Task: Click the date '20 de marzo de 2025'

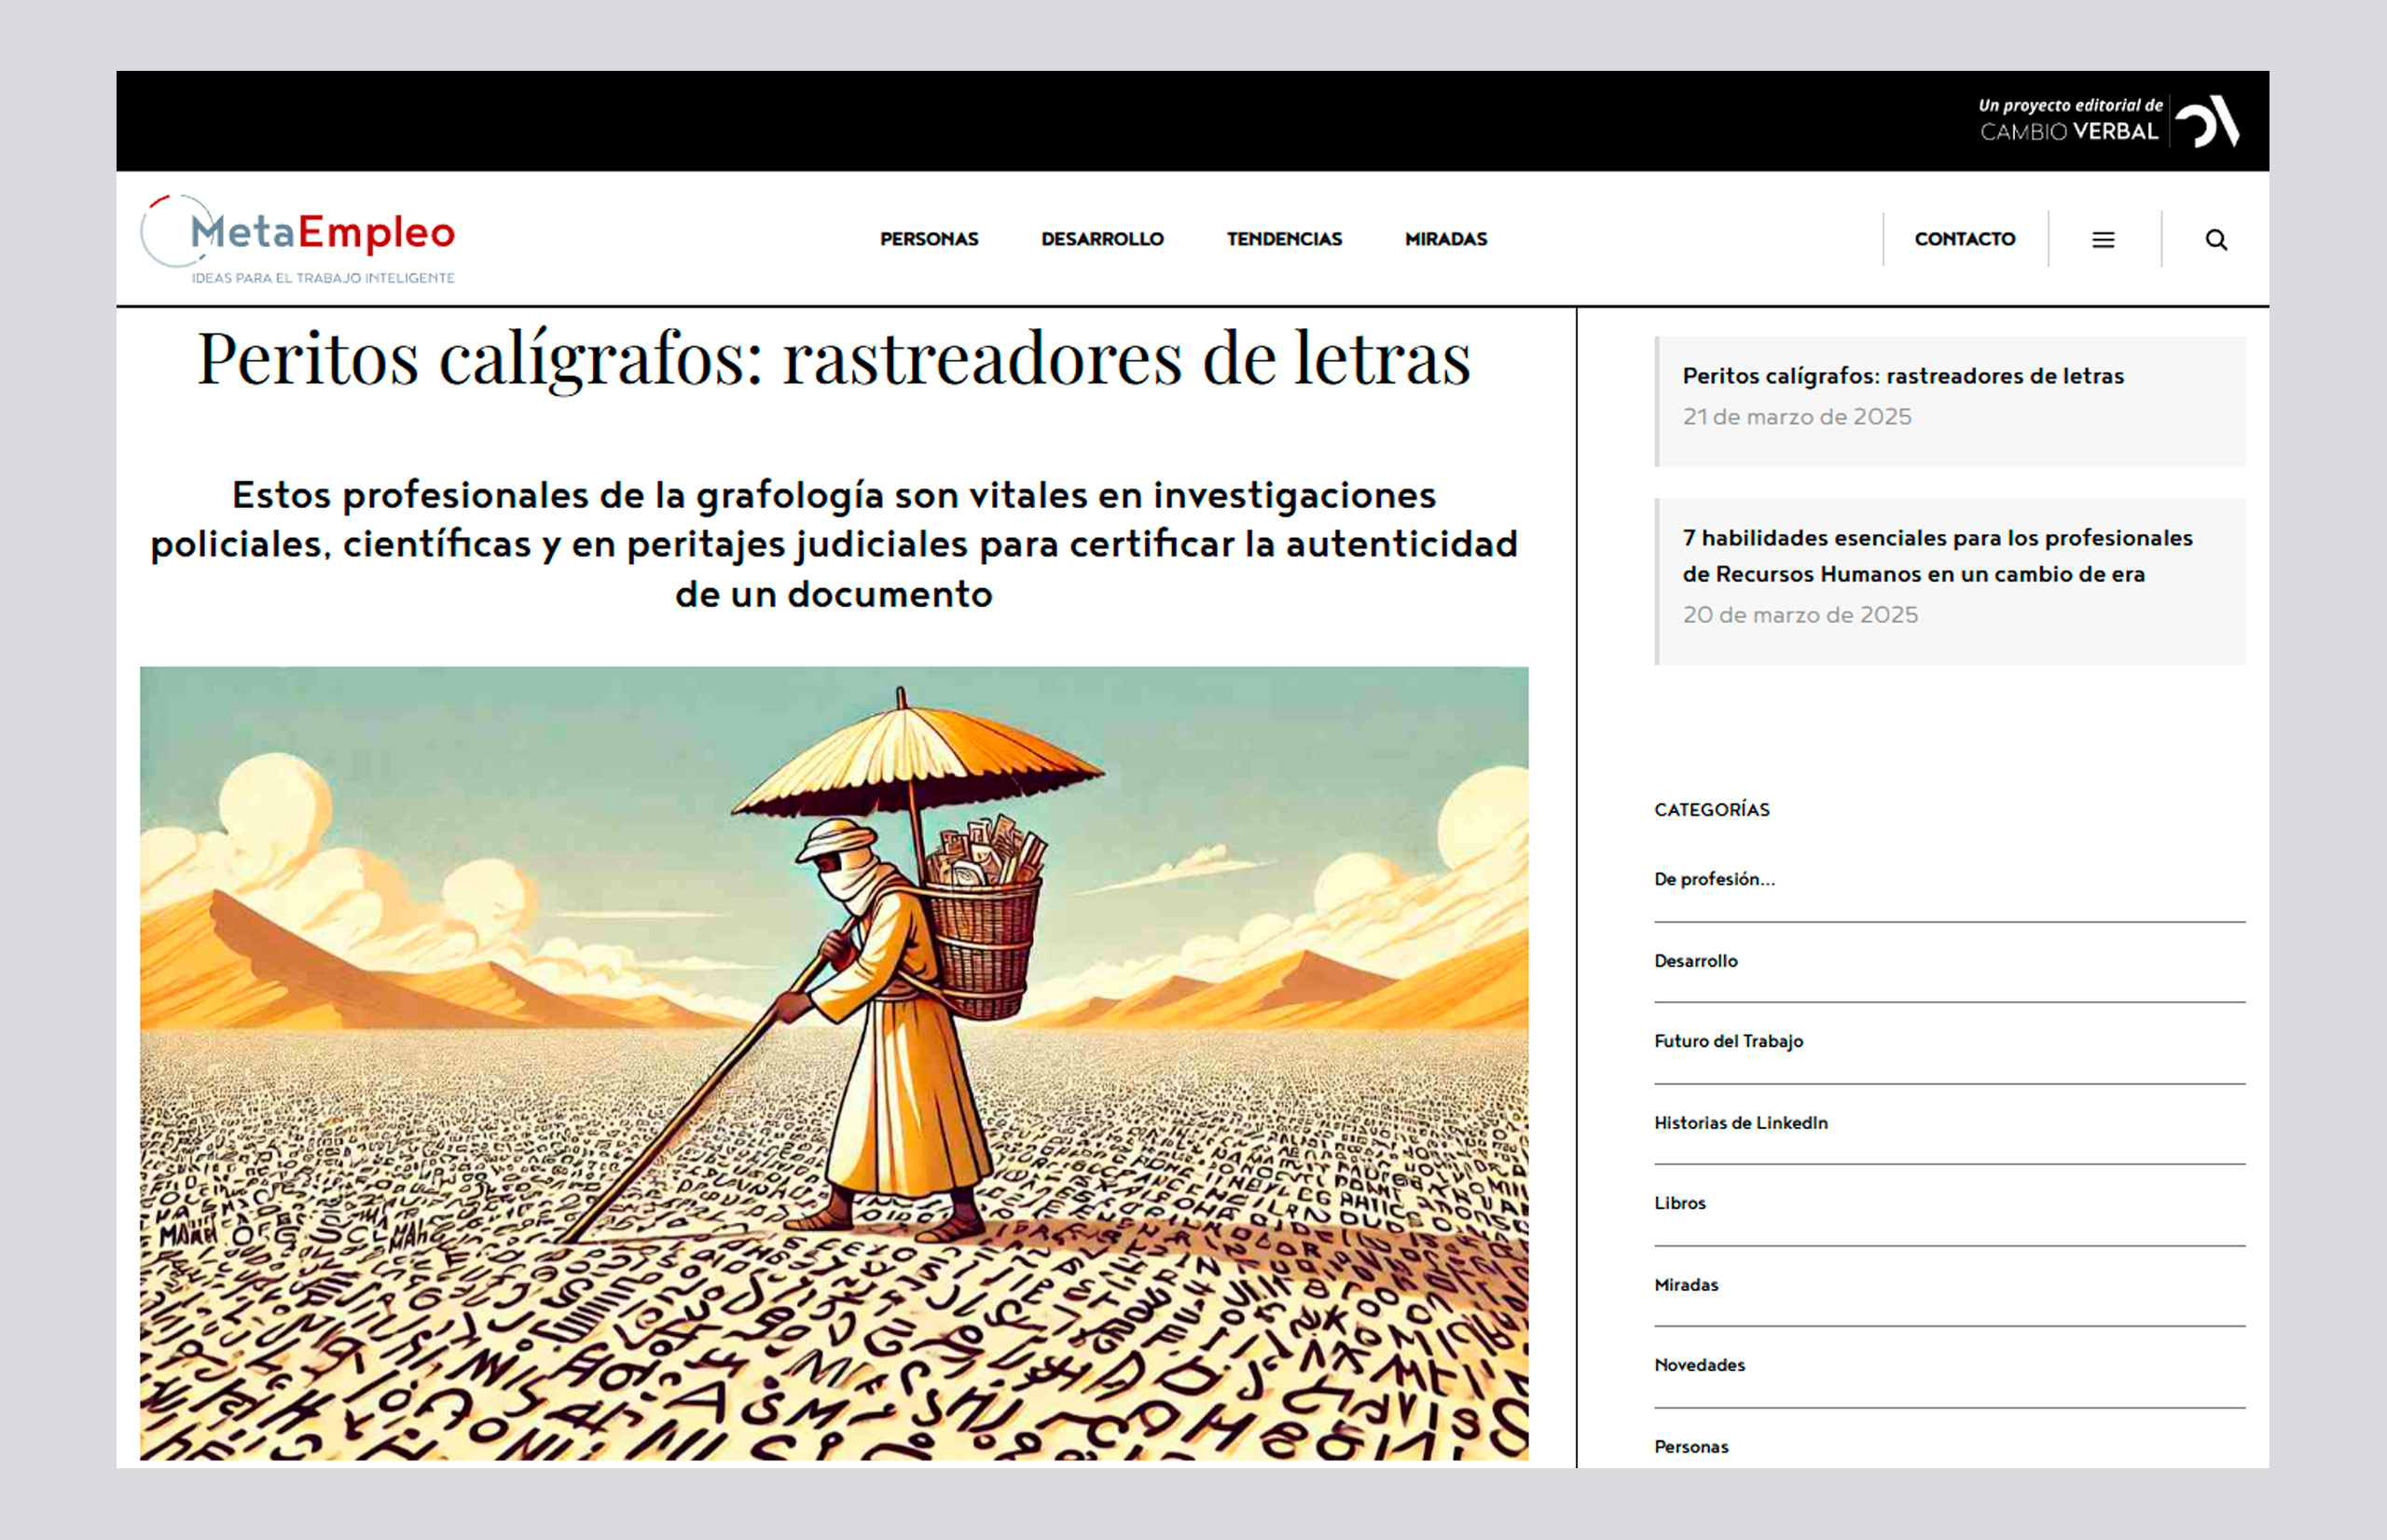Action: pyautogui.click(x=1800, y=615)
